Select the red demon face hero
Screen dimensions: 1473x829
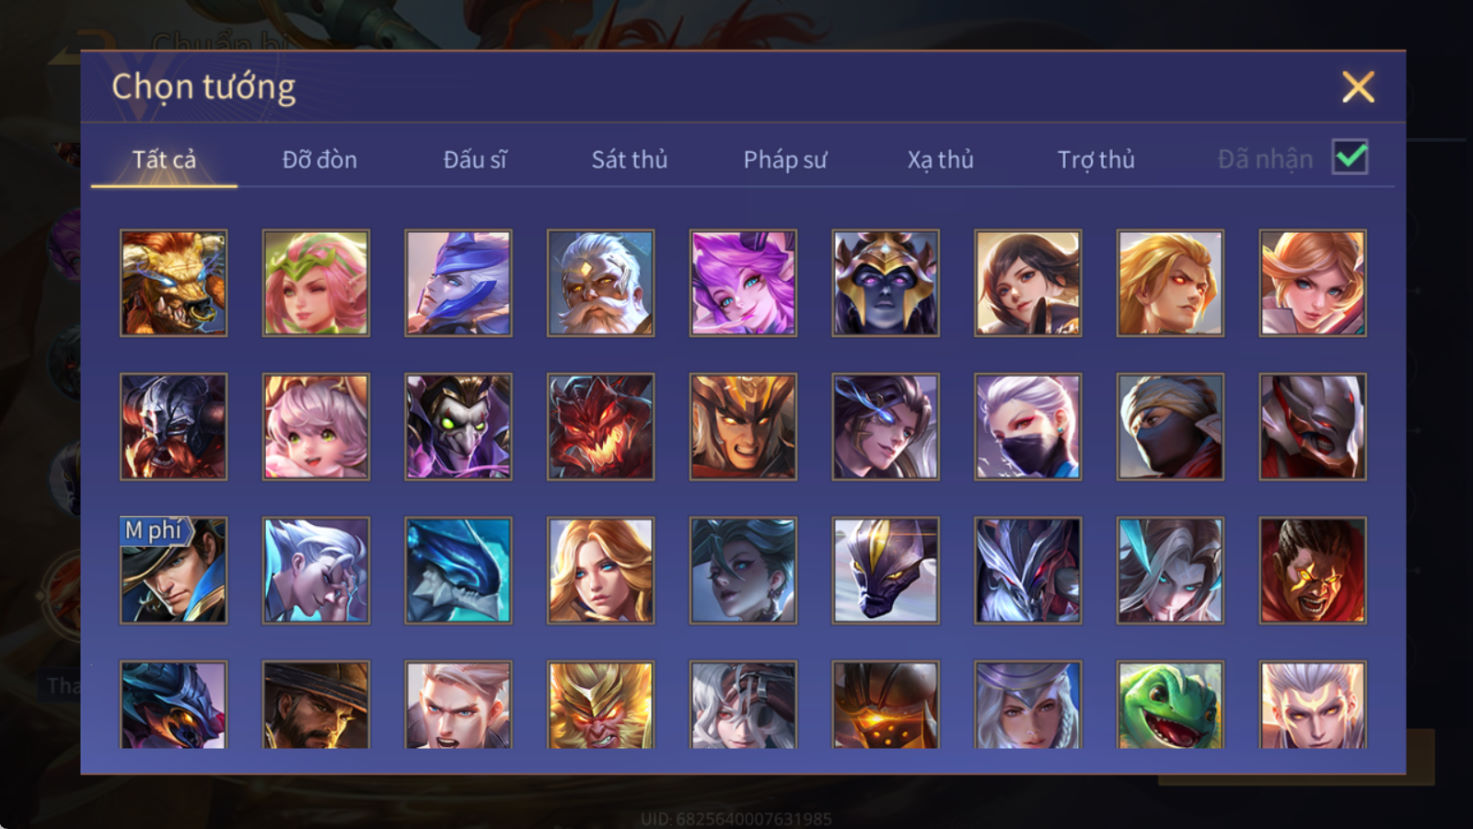(600, 427)
